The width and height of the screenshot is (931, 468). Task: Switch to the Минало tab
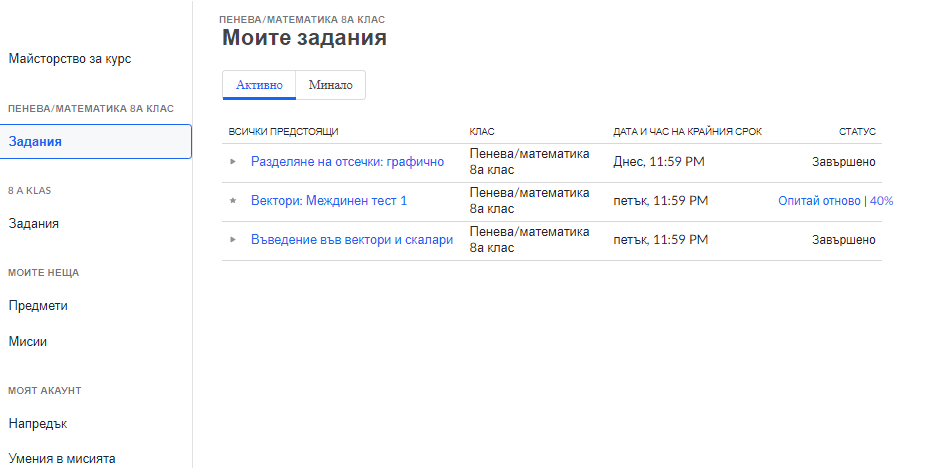click(330, 85)
